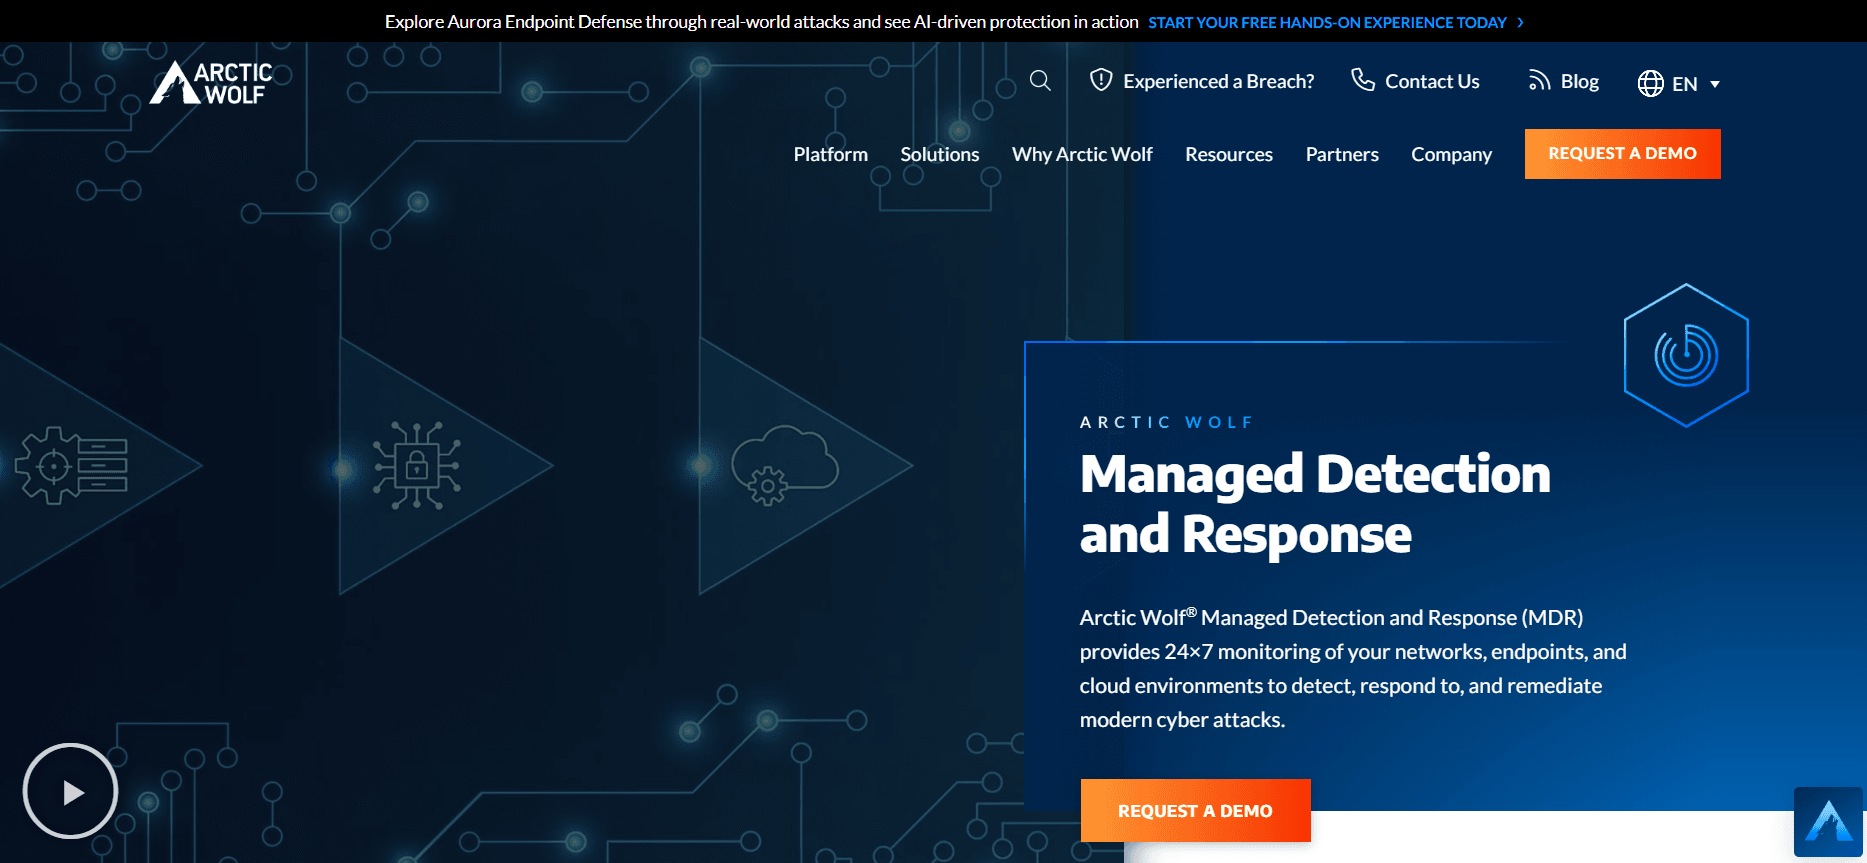This screenshot has height=863, width=1867.
Task: Click Request a Demo in header
Action: [1622, 154]
